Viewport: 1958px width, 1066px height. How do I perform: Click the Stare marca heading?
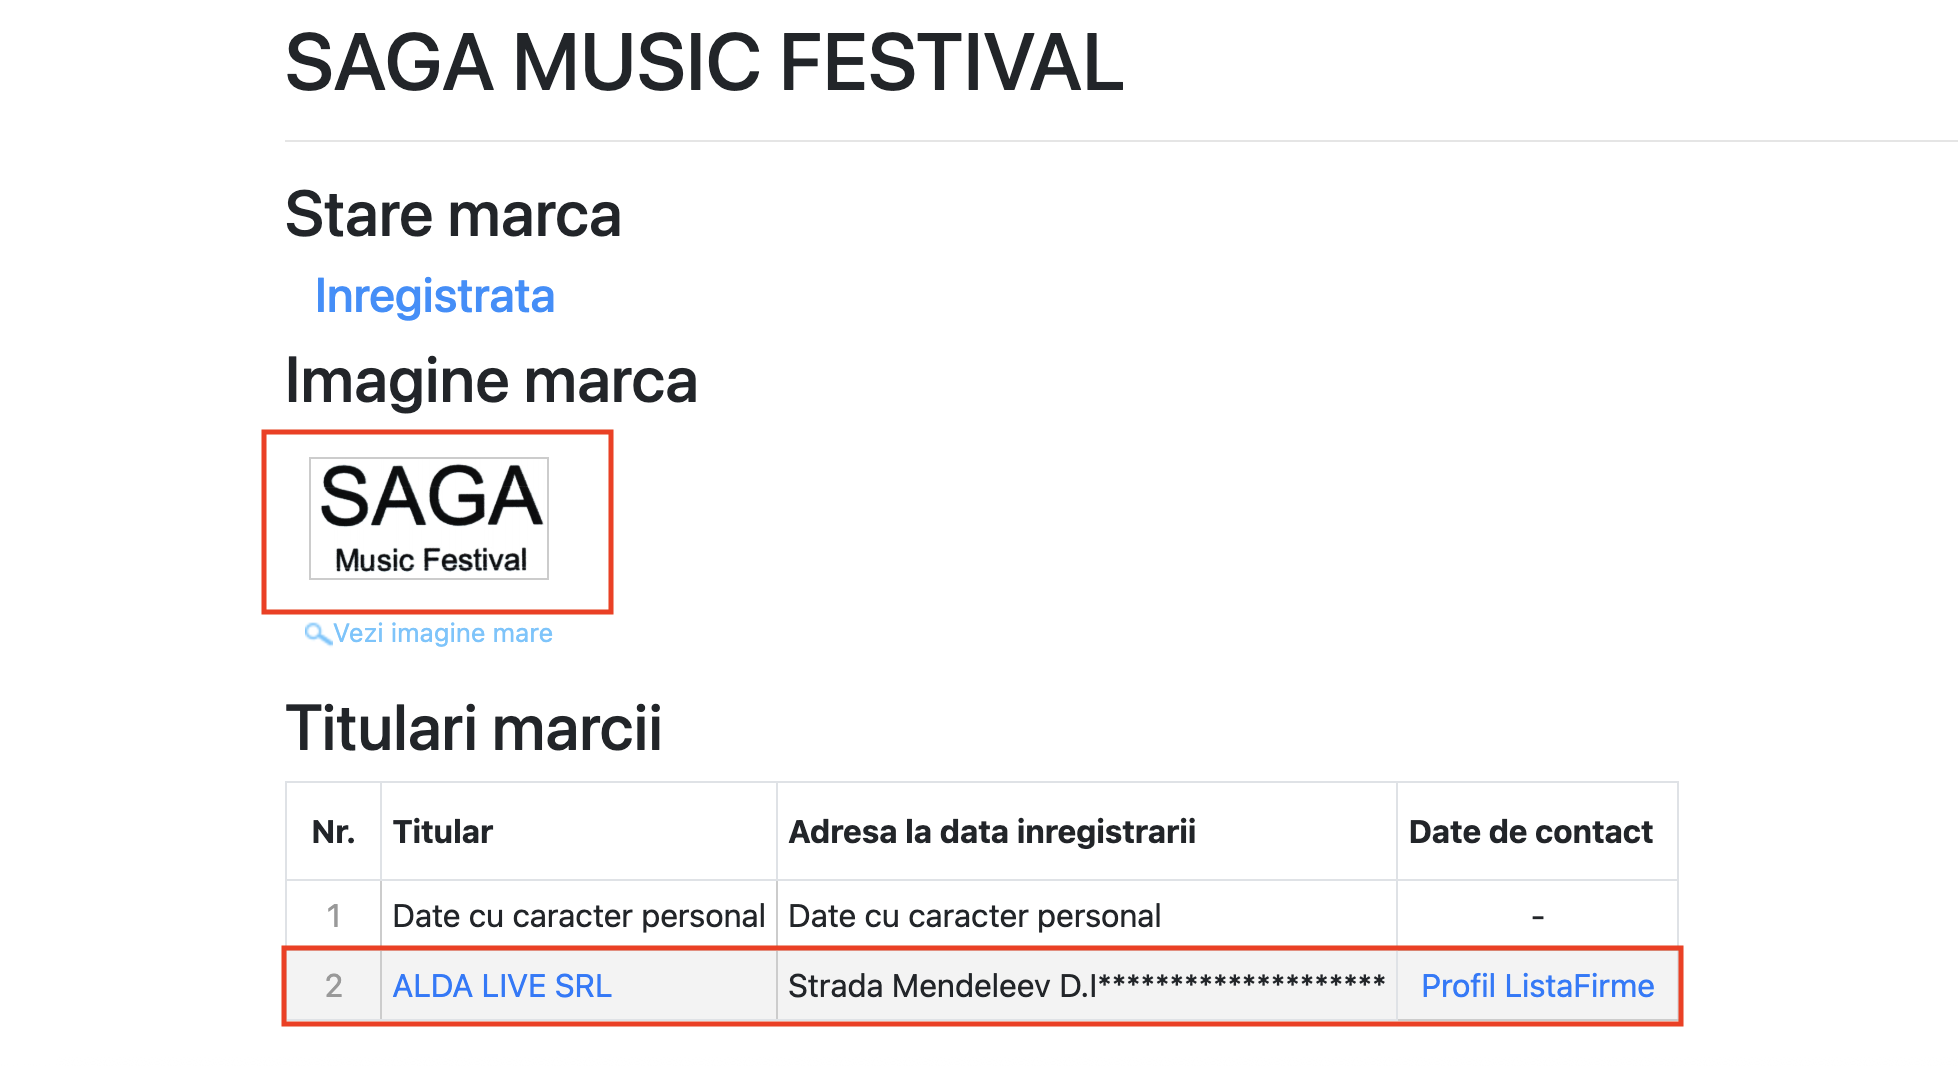pyautogui.click(x=453, y=214)
